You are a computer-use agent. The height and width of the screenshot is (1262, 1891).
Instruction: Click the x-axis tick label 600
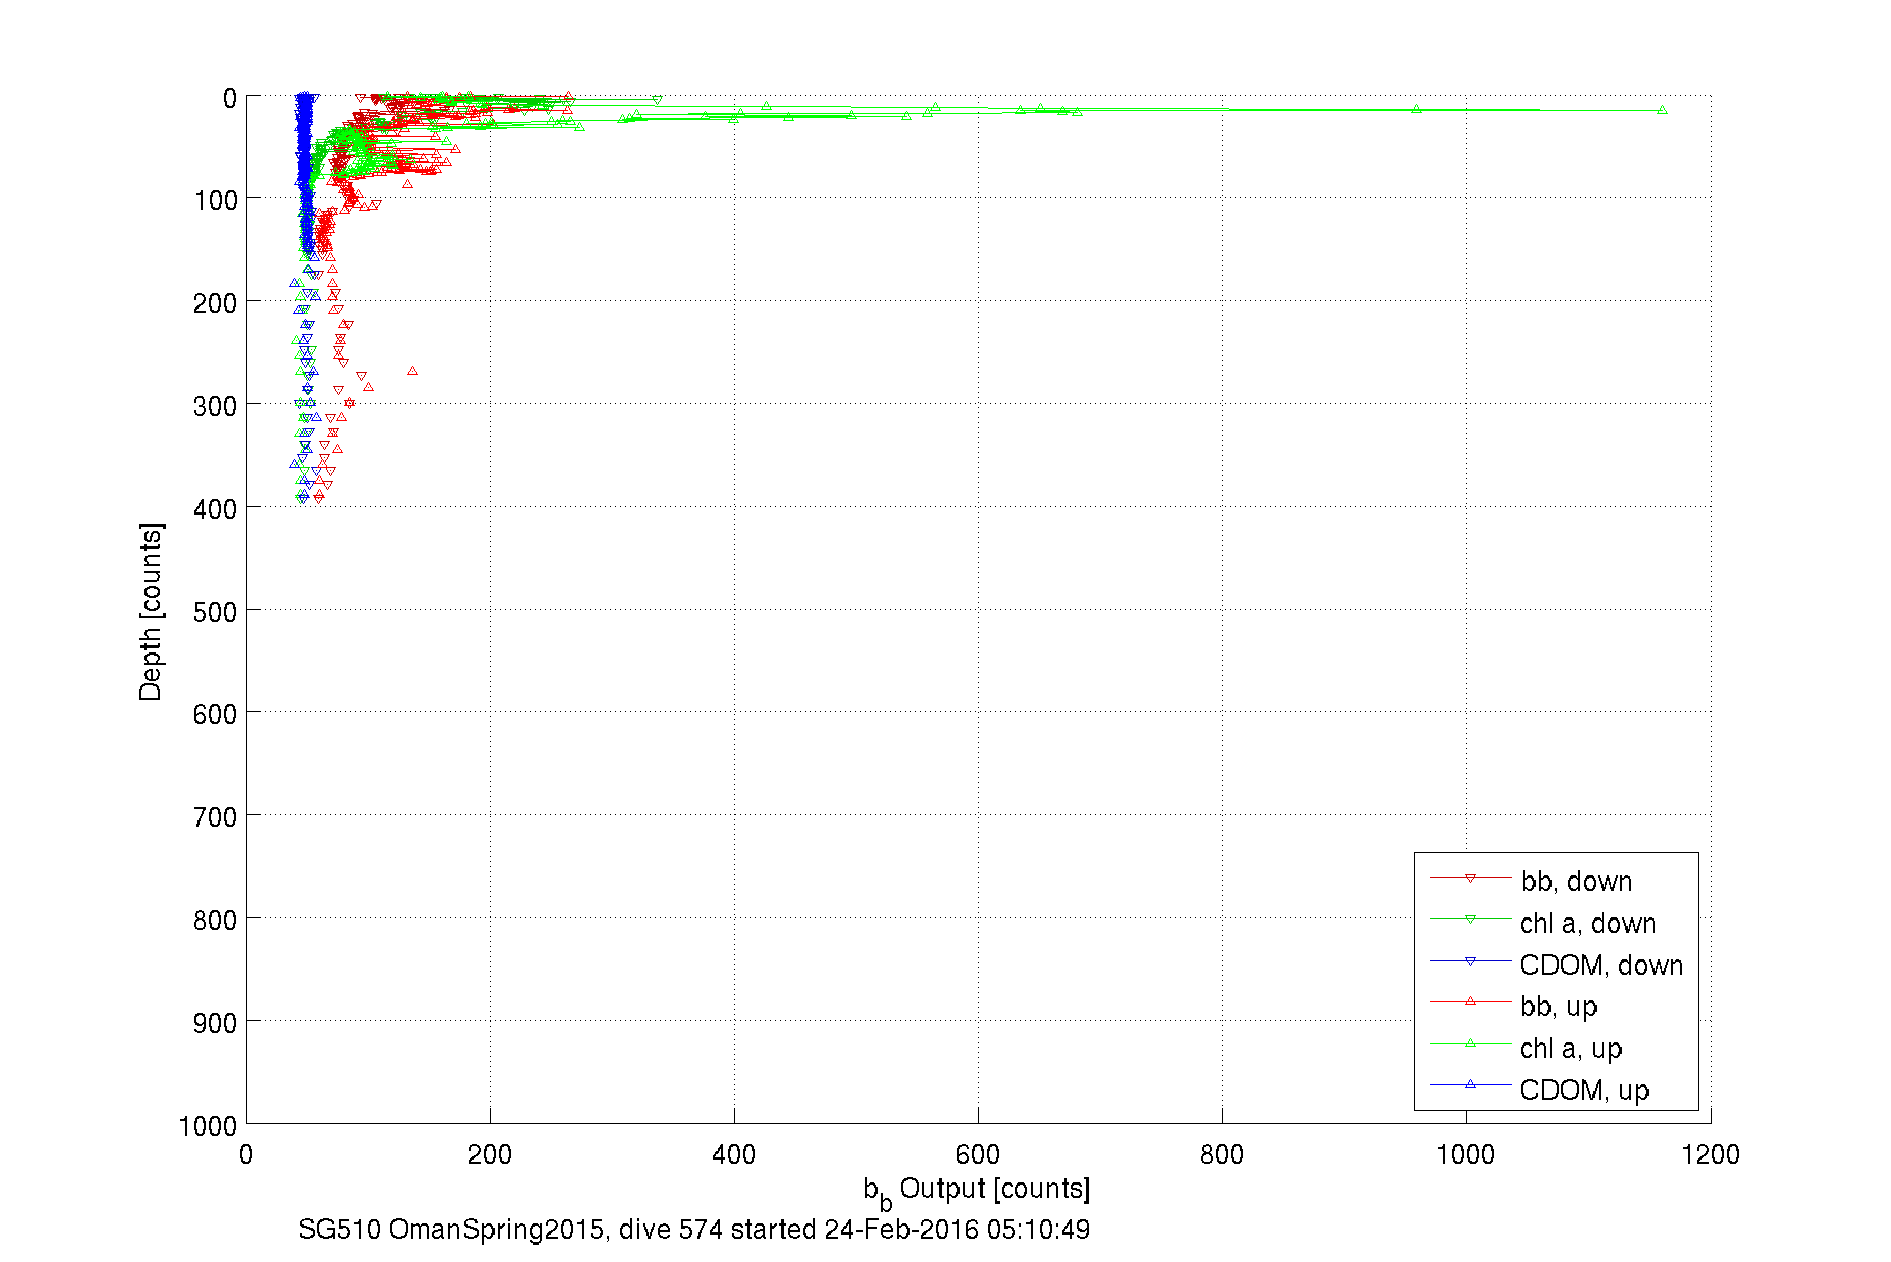977,1155
